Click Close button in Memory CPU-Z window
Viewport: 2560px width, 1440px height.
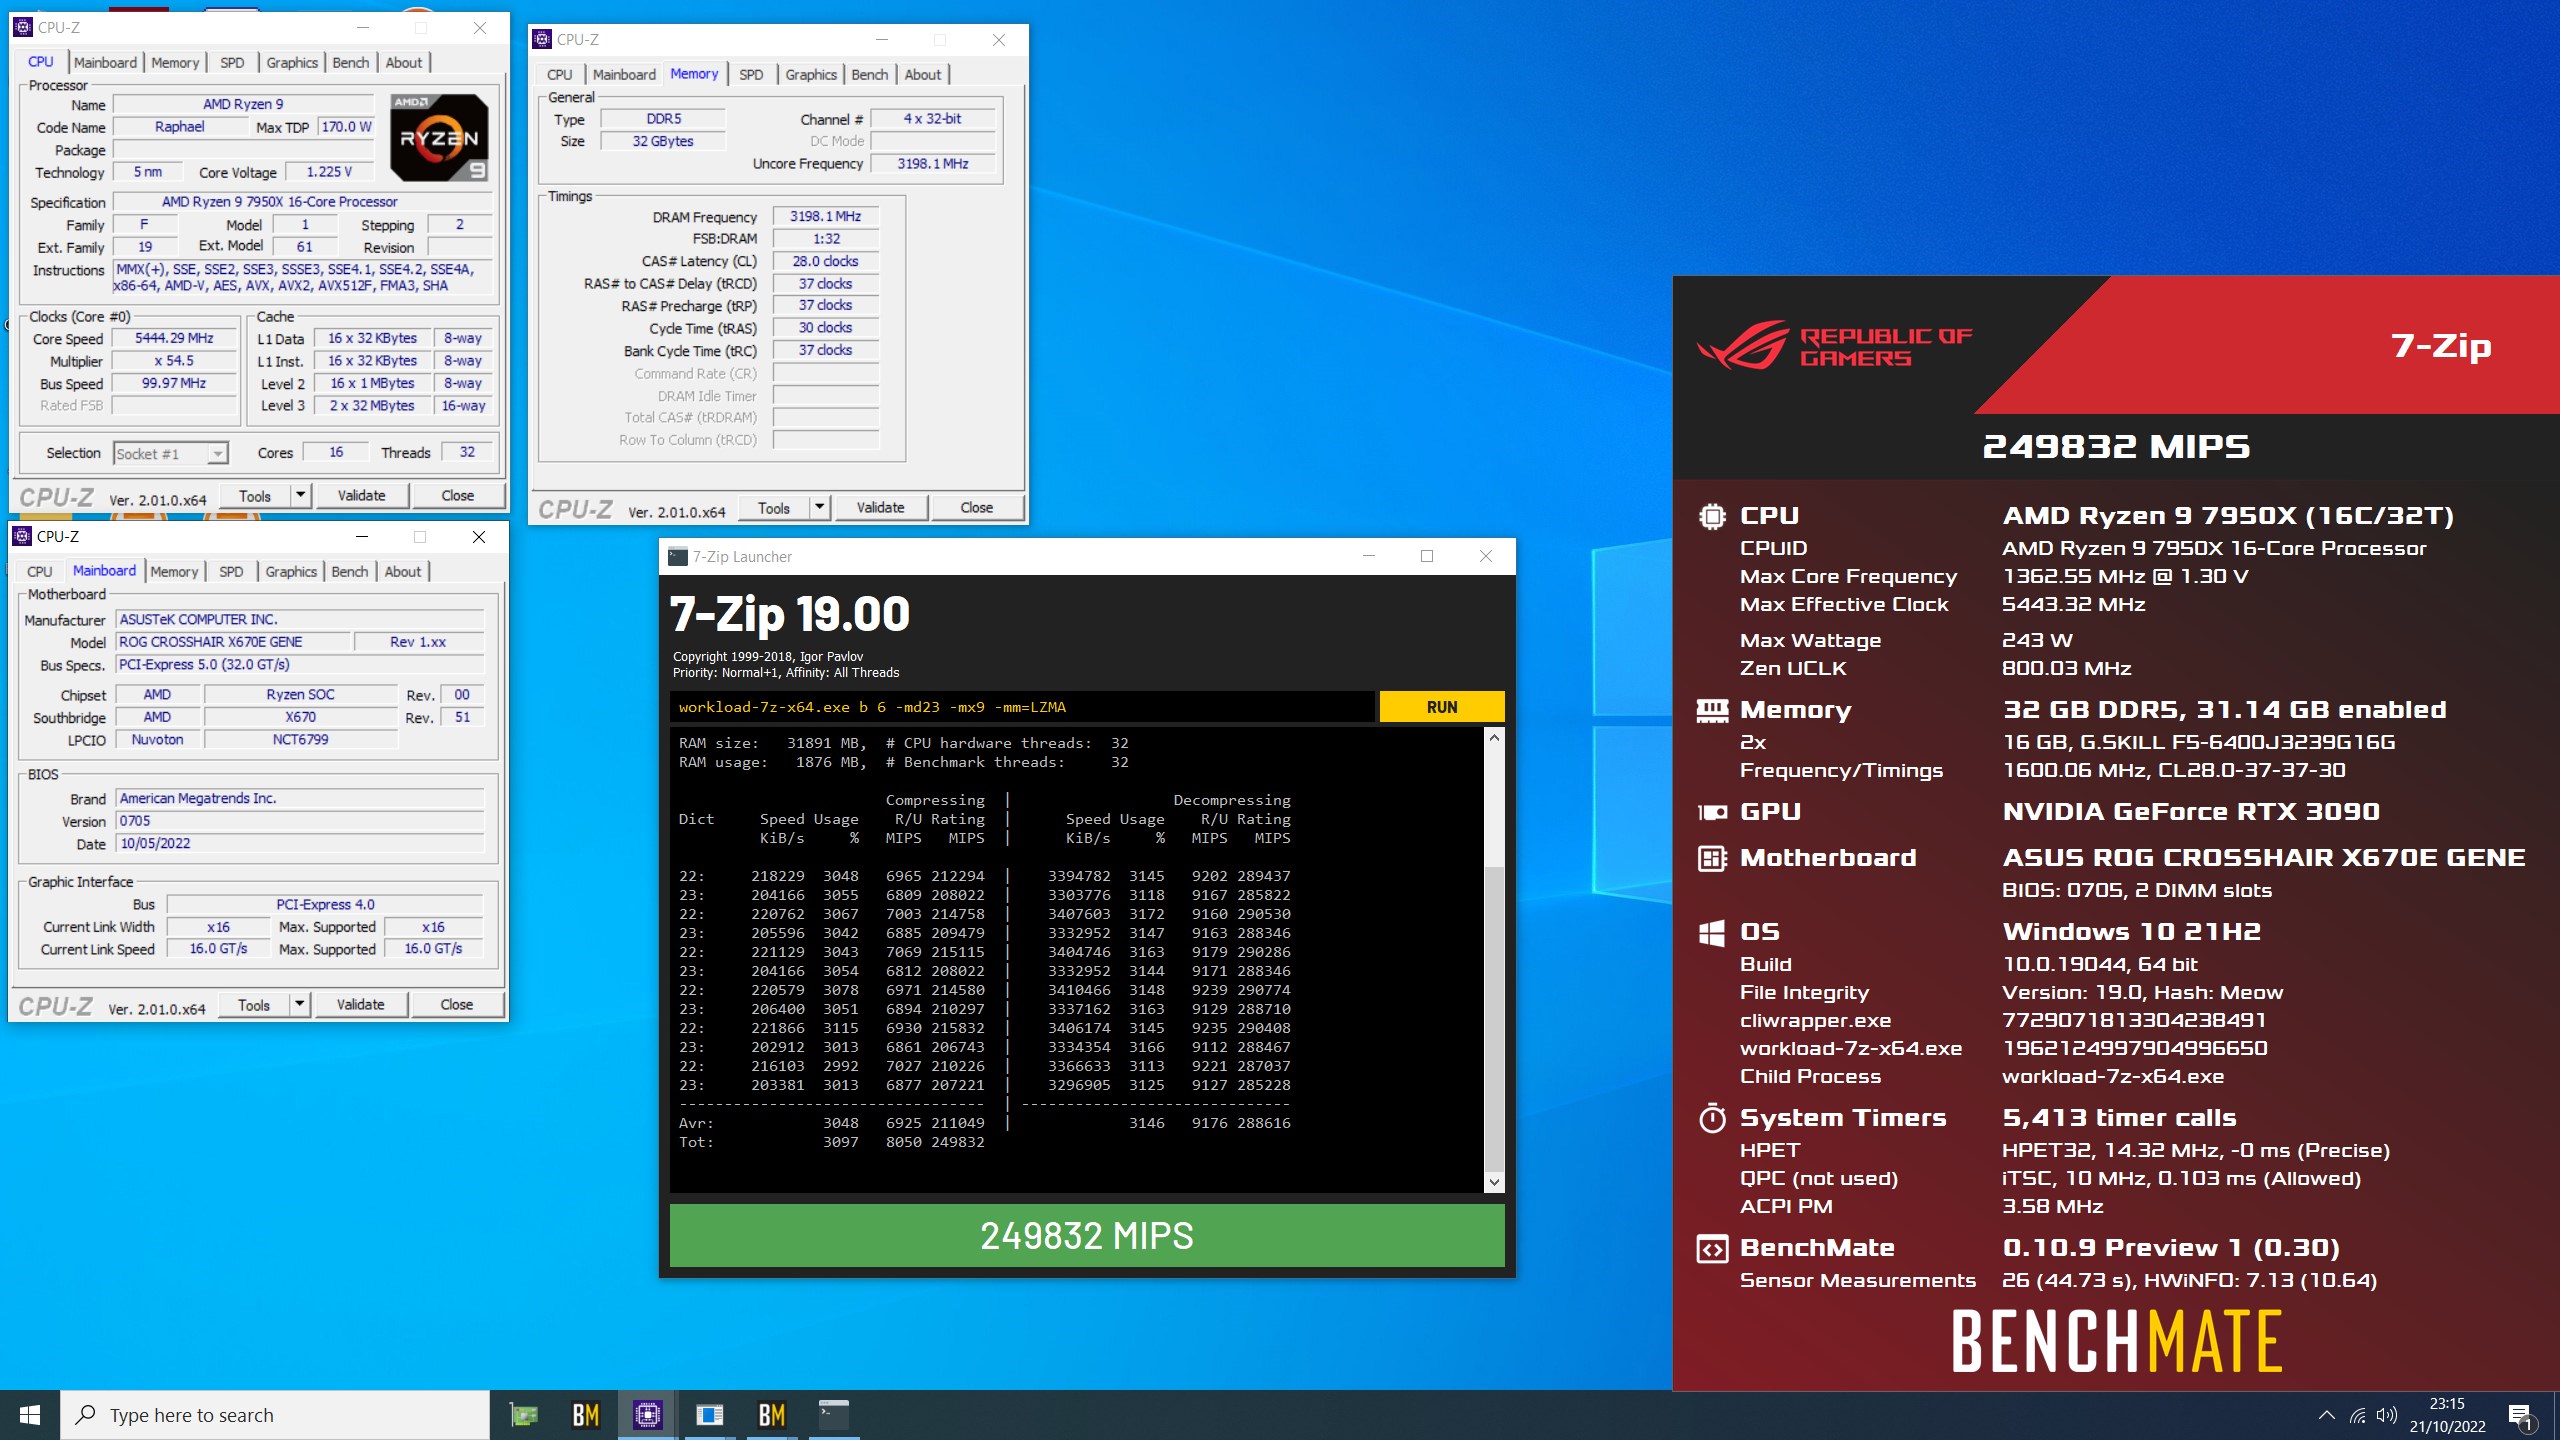coord(977,508)
